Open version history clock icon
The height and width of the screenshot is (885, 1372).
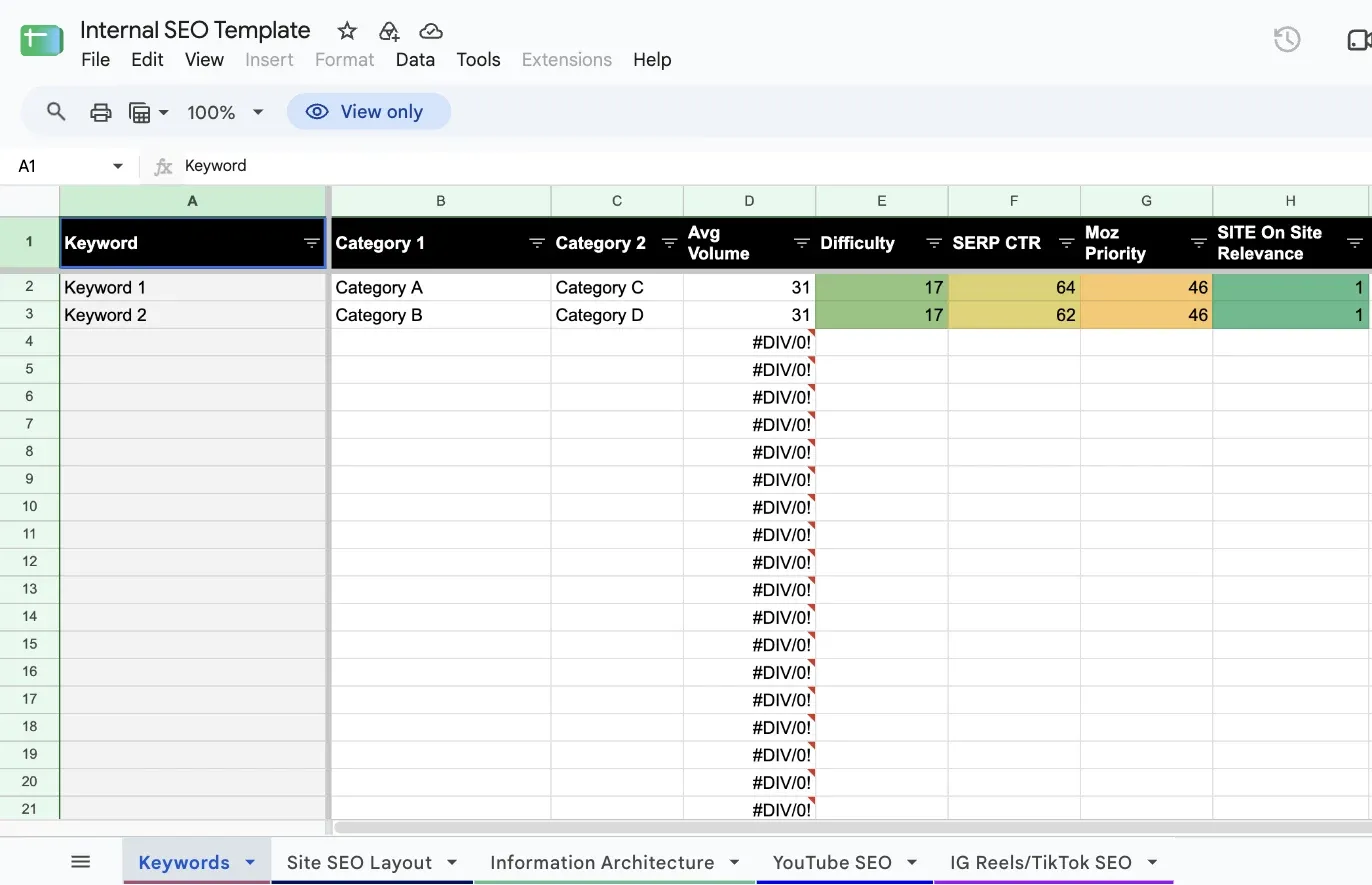pyautogui.click(x=1287, y=40)
